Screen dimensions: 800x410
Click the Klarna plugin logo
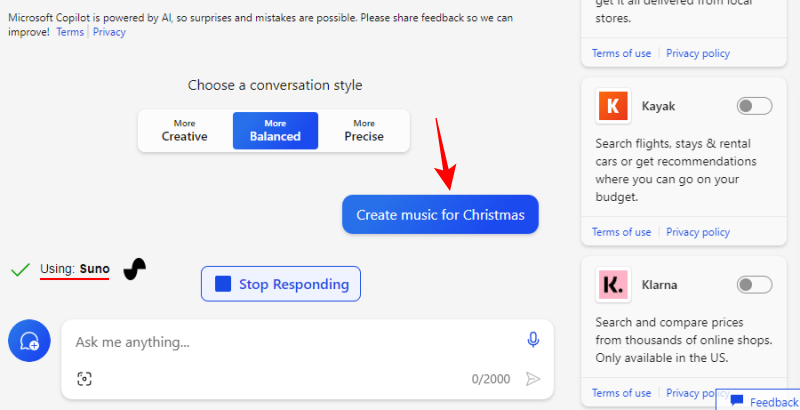pyautogui.click(x=610, y=285)
